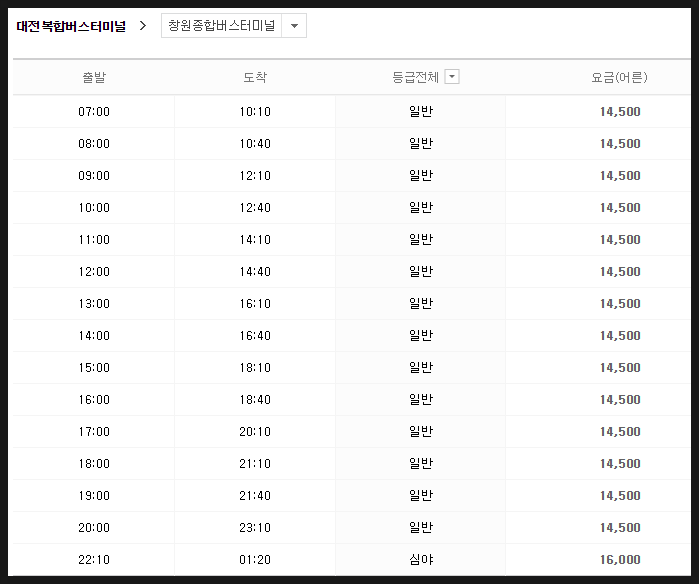Click the 도착 column header

[255, 77]
